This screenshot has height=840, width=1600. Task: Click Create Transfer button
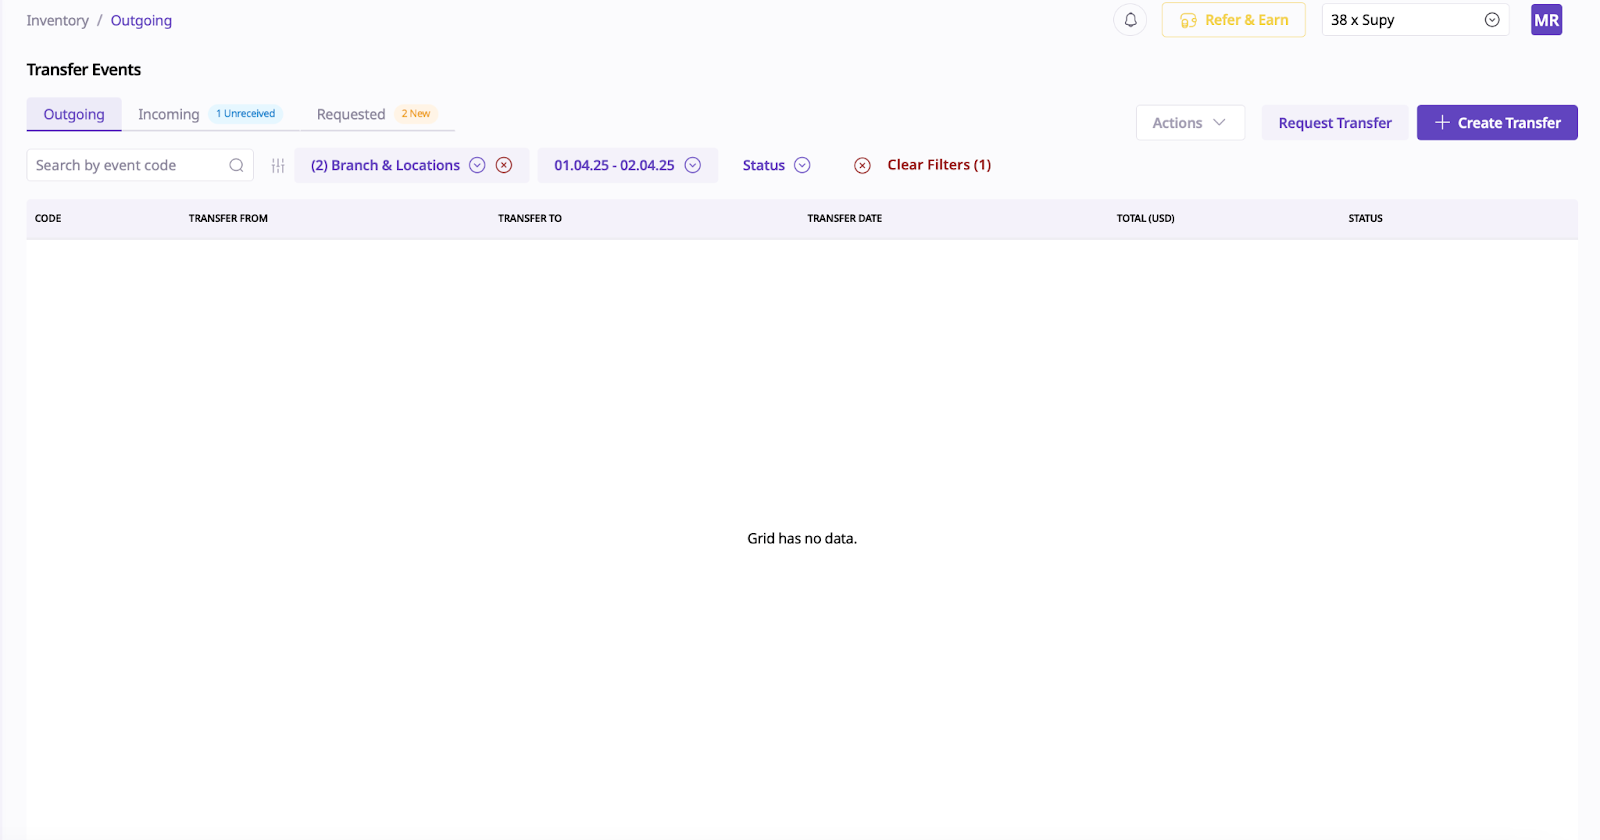[1497, 123]
